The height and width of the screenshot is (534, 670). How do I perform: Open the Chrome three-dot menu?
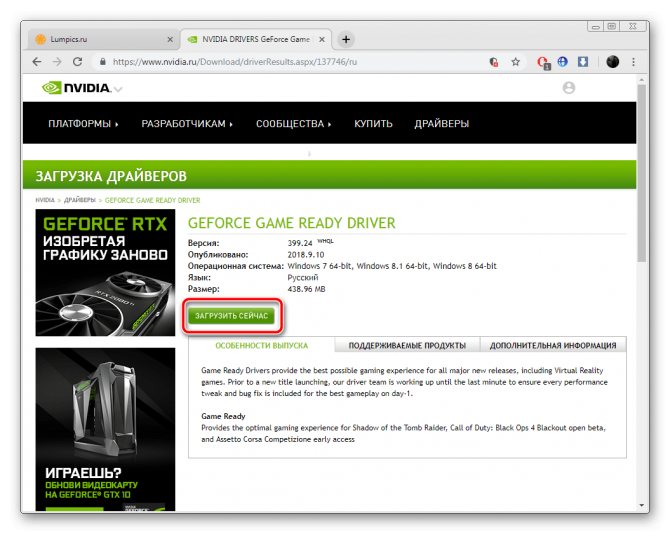pyautogui.click(x=633, y=62)
